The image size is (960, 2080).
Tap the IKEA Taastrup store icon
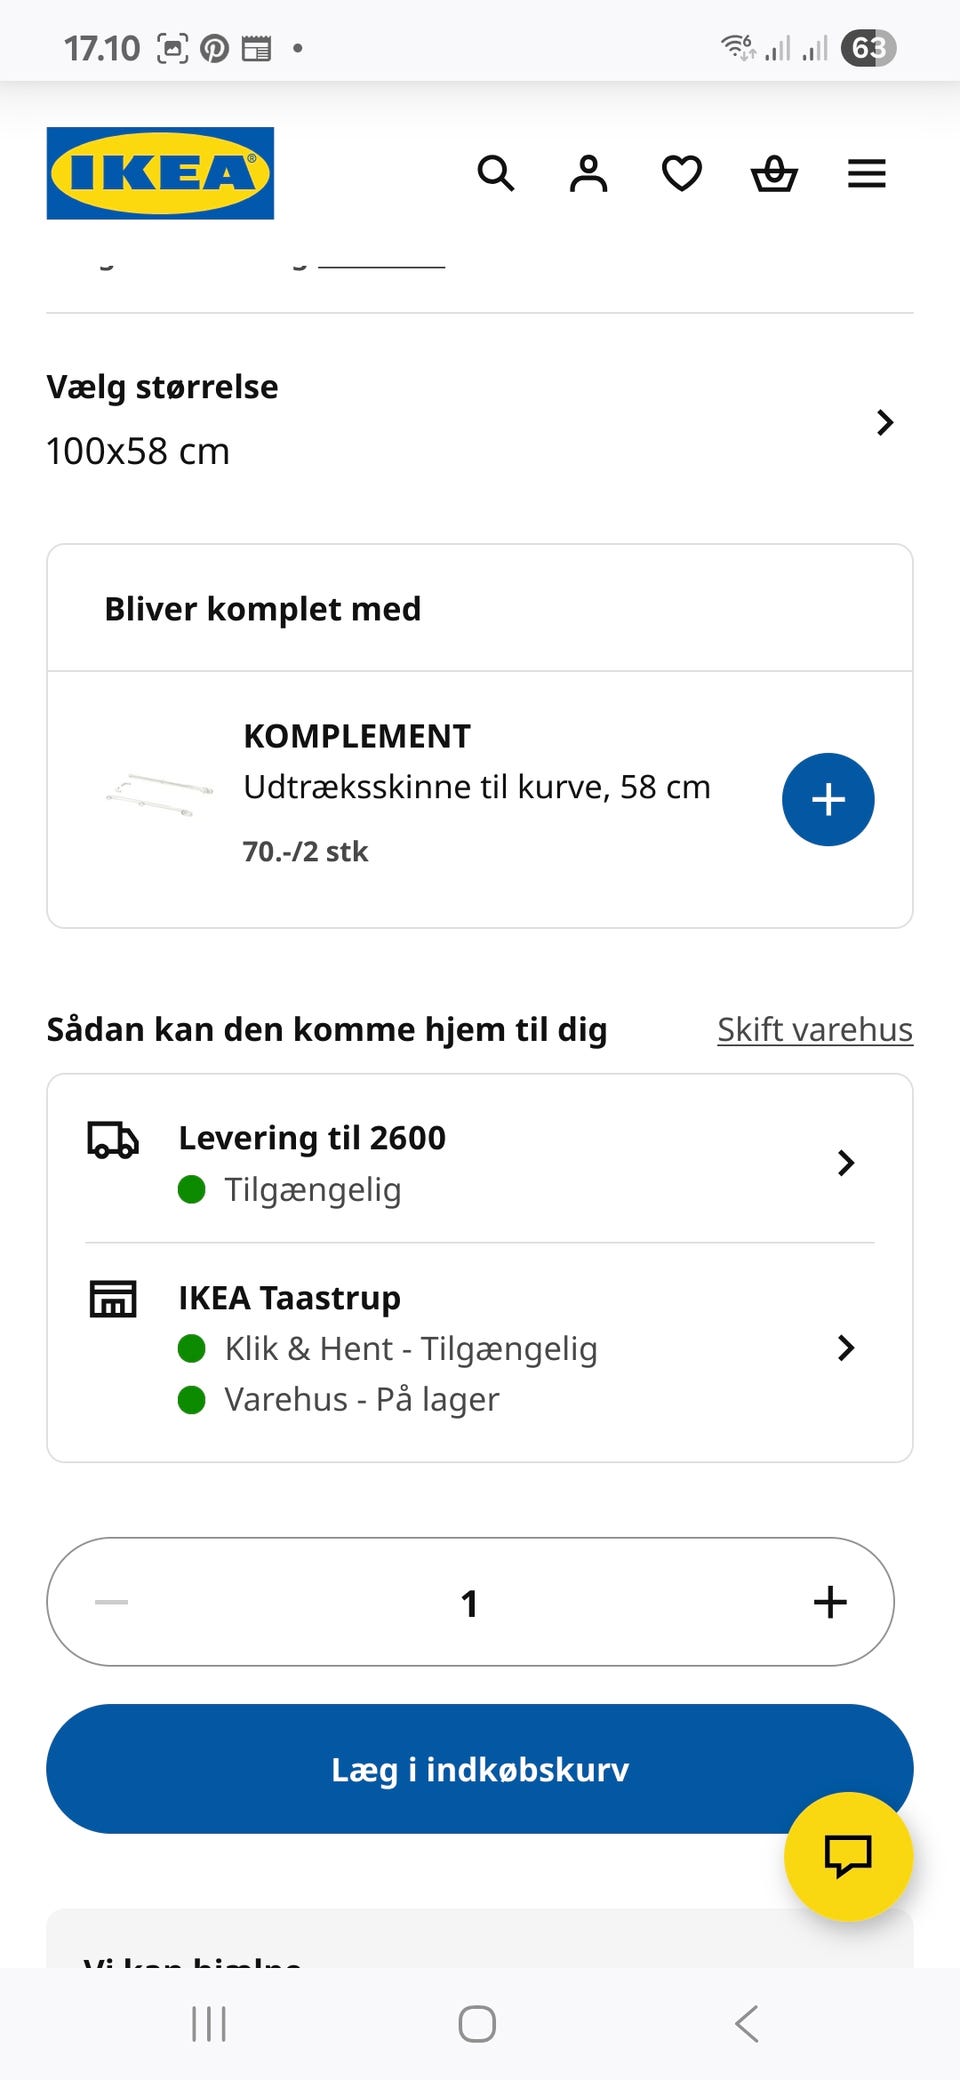point(113,1298)
